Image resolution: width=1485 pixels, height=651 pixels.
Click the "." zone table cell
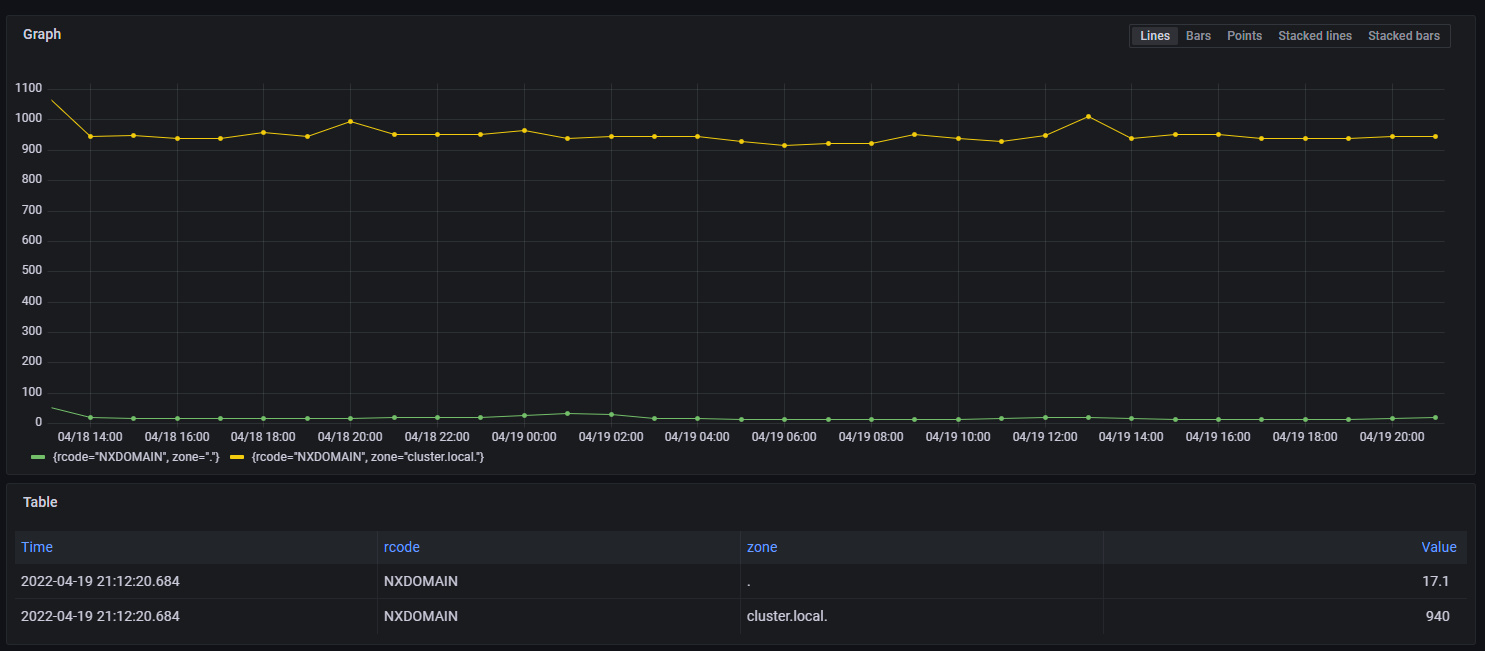(921, 581)
